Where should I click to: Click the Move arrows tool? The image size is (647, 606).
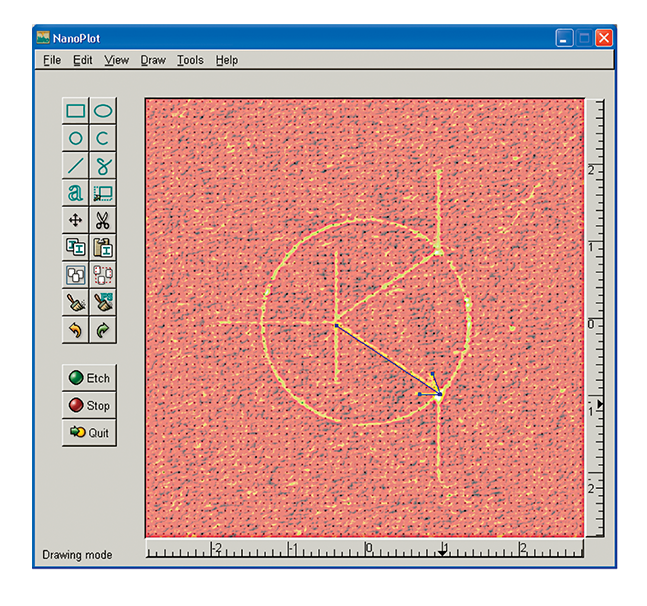point(76,219)
